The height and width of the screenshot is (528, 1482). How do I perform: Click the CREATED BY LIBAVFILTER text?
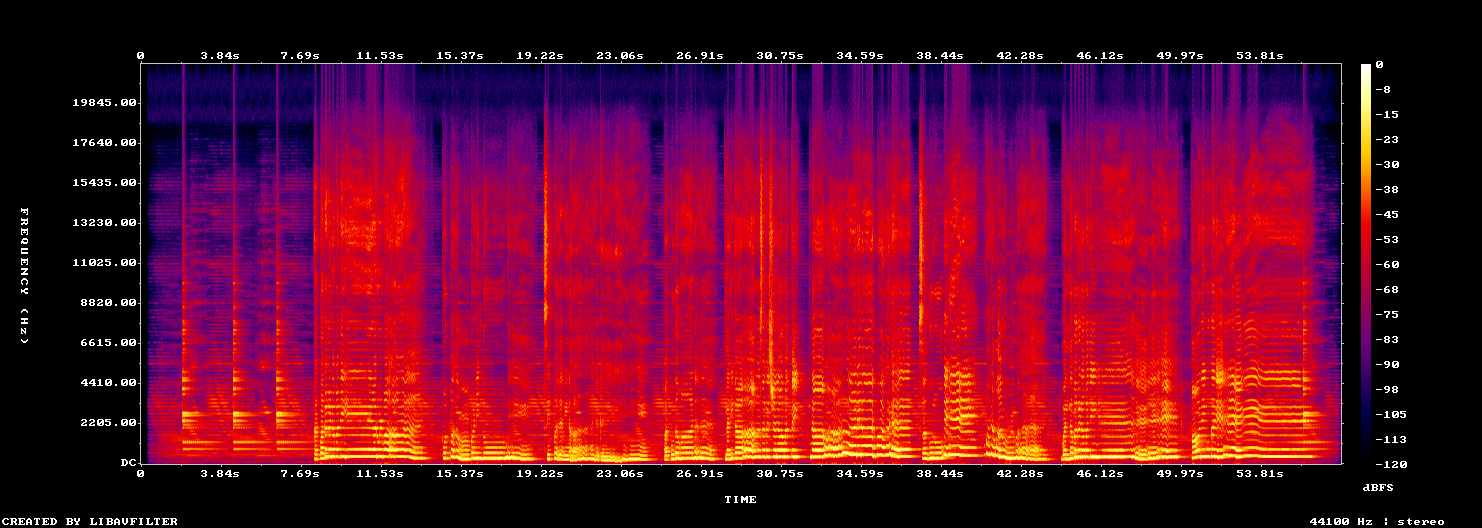point(90,521)
